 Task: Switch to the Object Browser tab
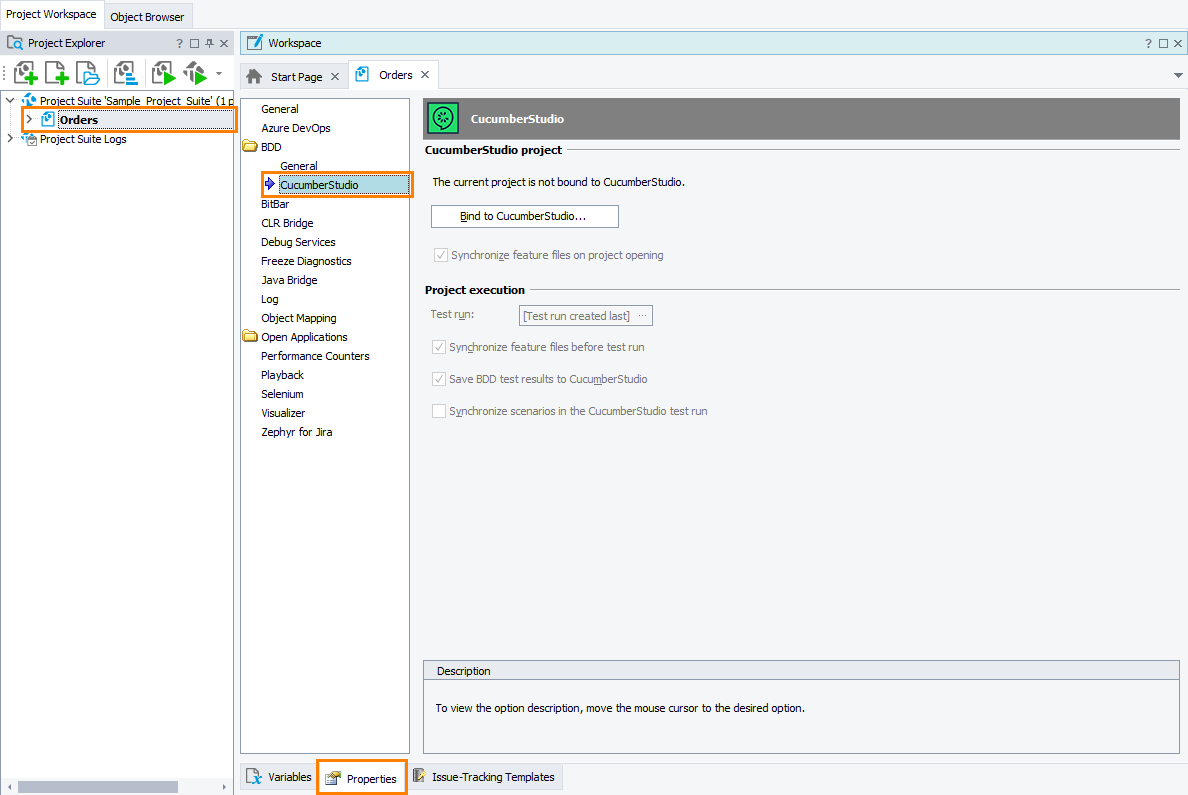point(147,17)
